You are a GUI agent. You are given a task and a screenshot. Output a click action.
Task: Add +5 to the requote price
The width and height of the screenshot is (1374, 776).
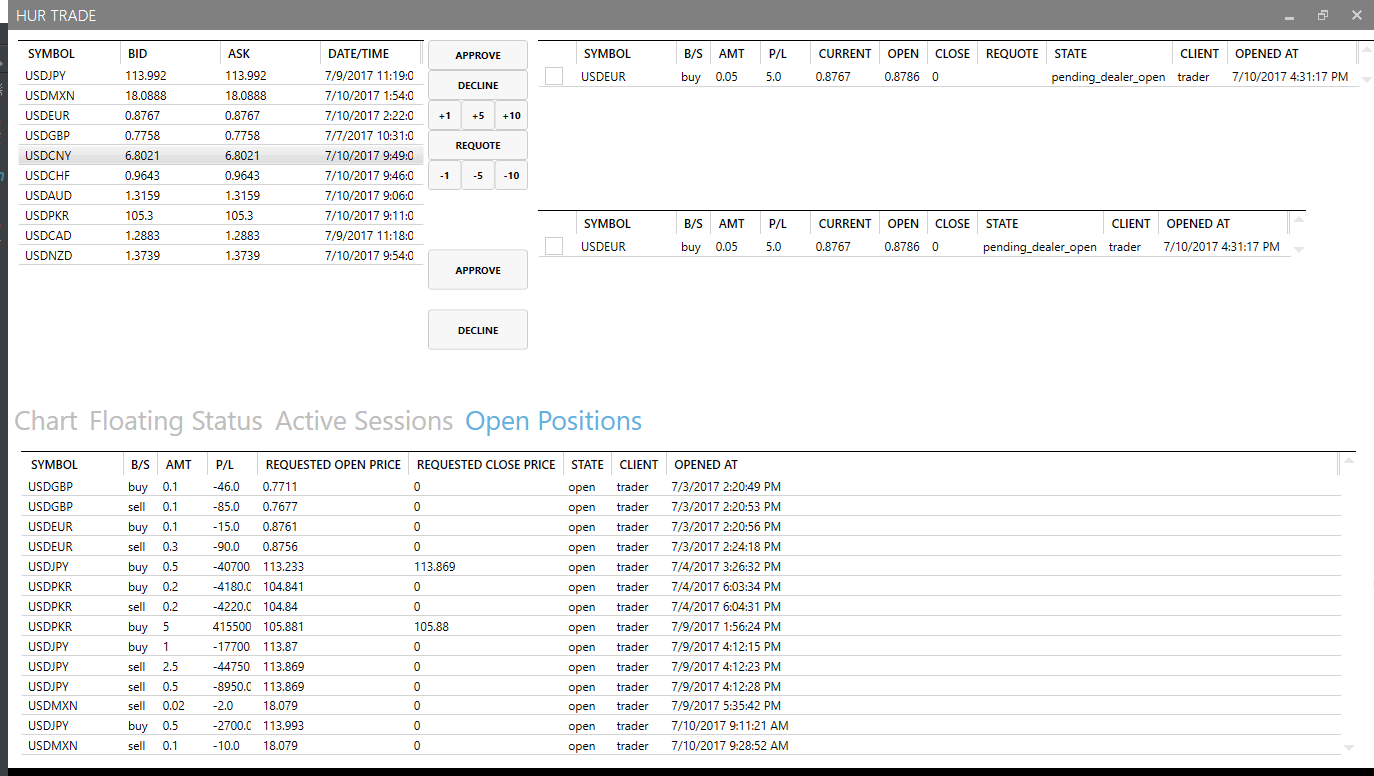click(x=478, y=116)
